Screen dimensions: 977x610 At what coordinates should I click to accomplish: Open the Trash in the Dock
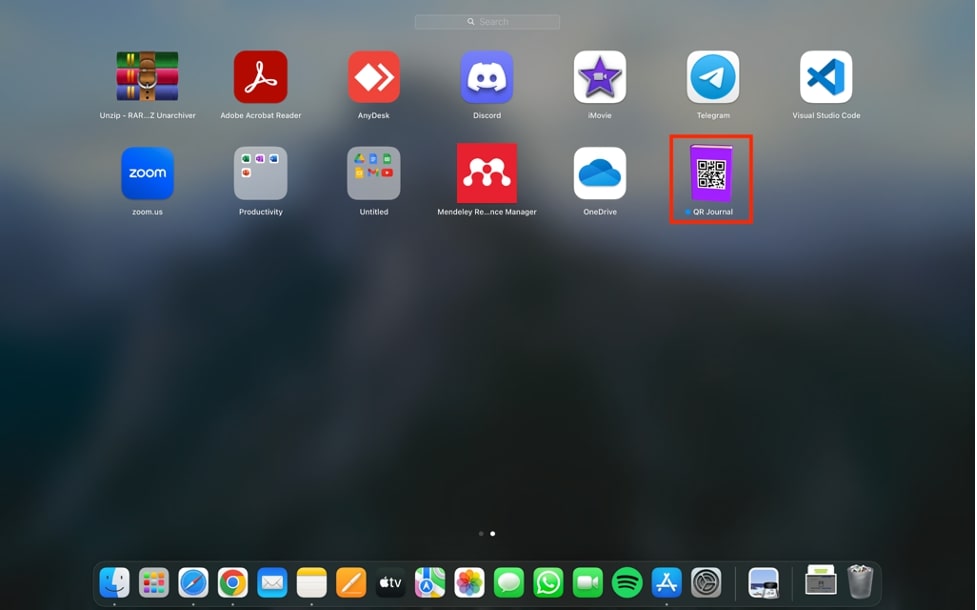(860, 582)
